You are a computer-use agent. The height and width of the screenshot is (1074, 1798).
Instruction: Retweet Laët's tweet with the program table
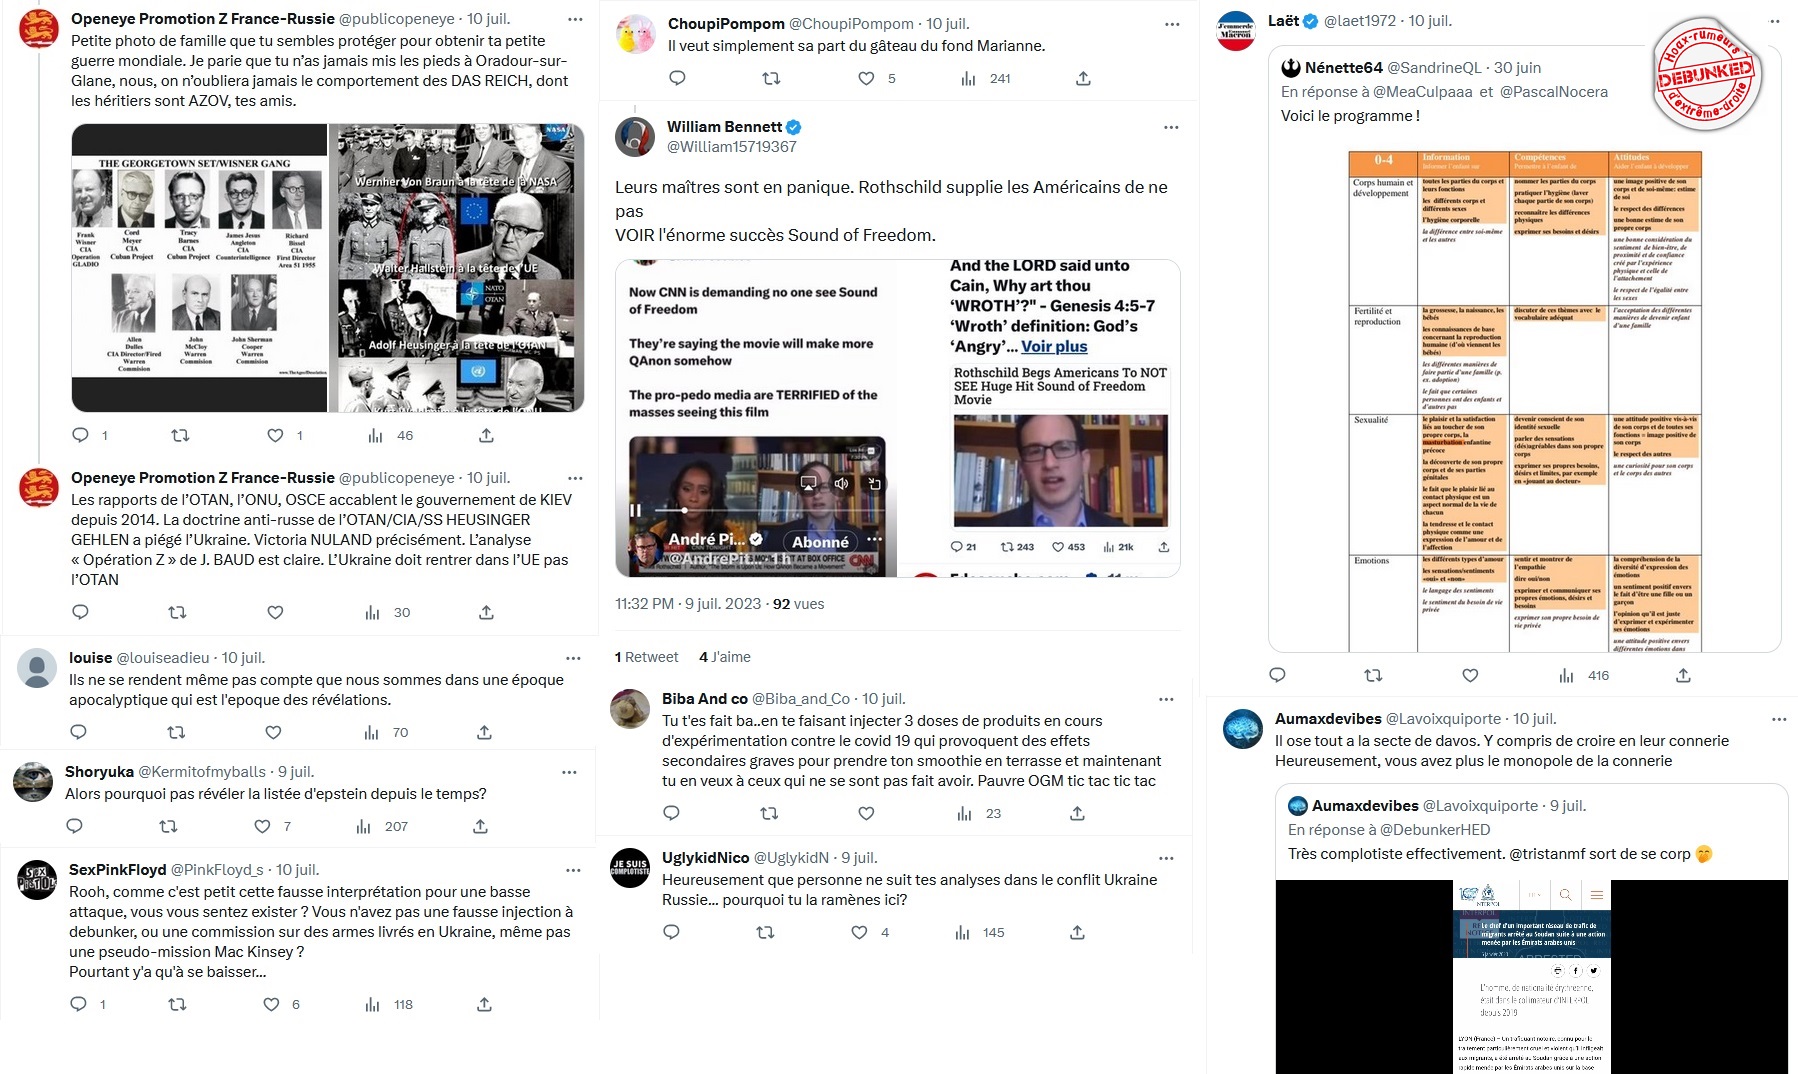point(1373,675)
